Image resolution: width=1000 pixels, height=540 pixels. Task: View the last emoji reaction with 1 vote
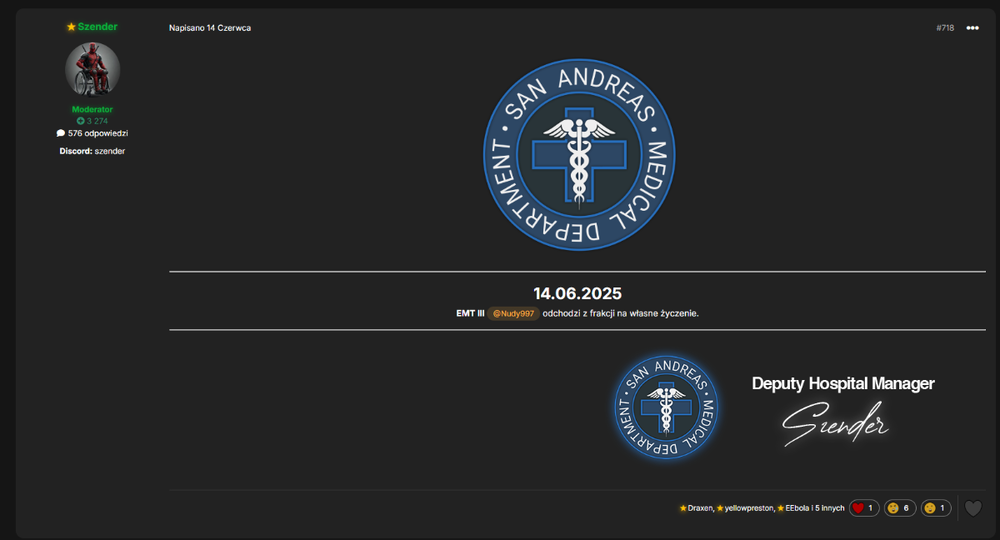click(936, 508)
